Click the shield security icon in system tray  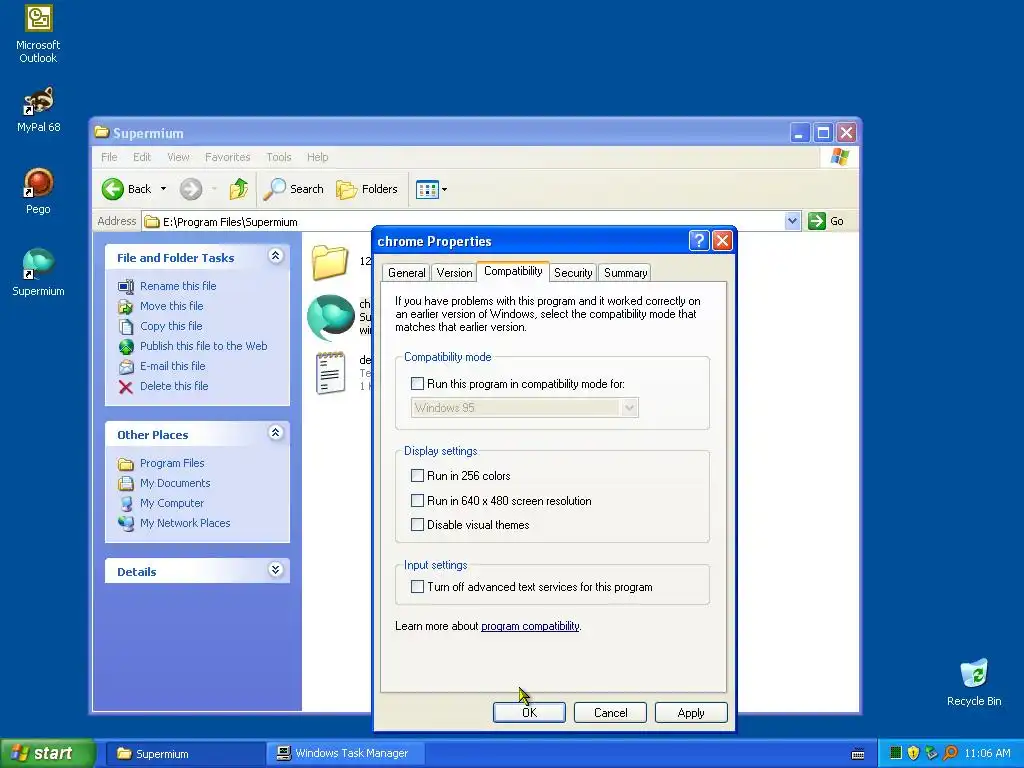tap(913, 753)
